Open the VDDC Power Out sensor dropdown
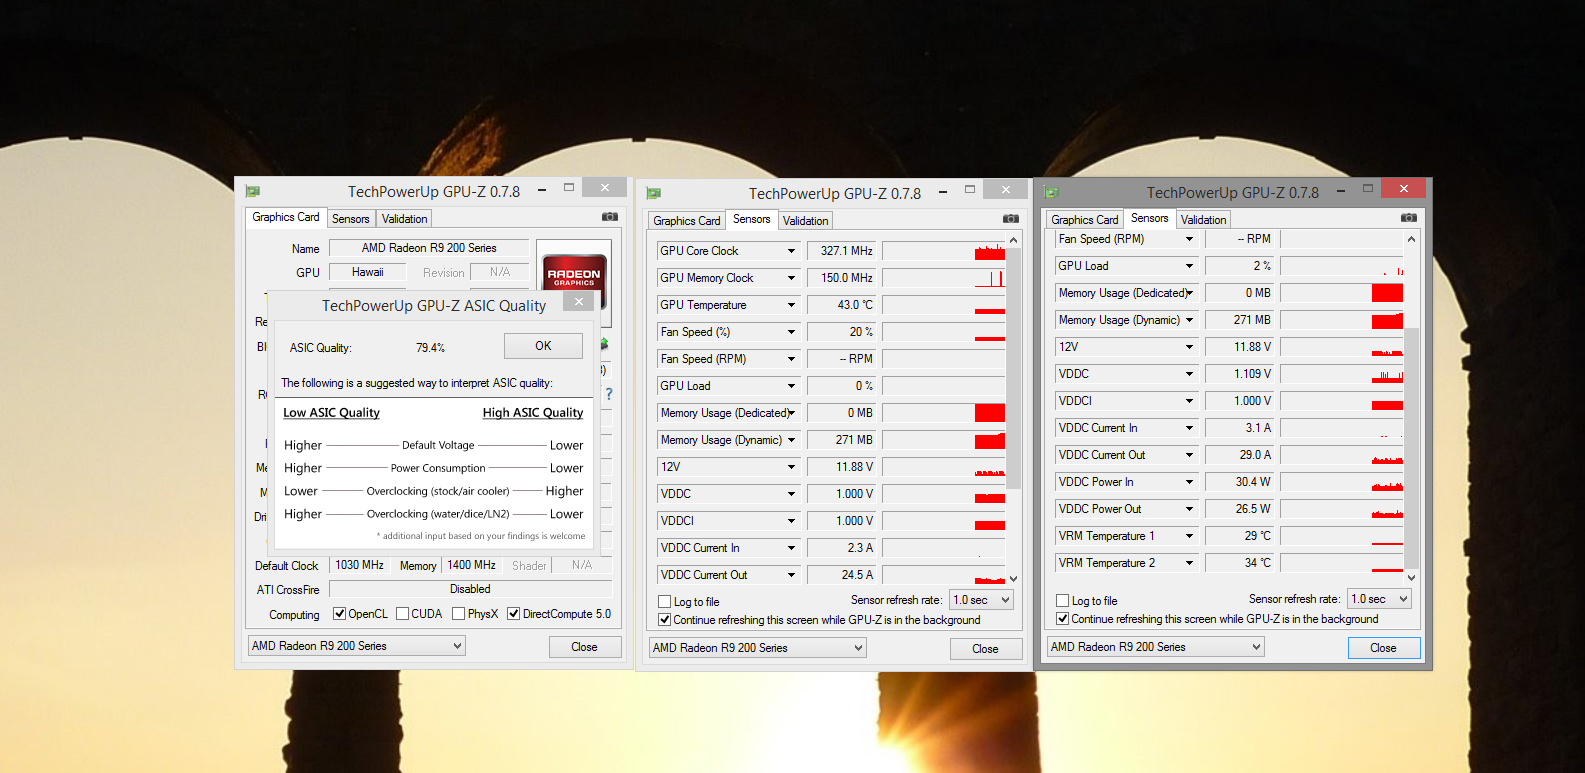Viewport: 1585px width, 773px height. click(1189, 509)
